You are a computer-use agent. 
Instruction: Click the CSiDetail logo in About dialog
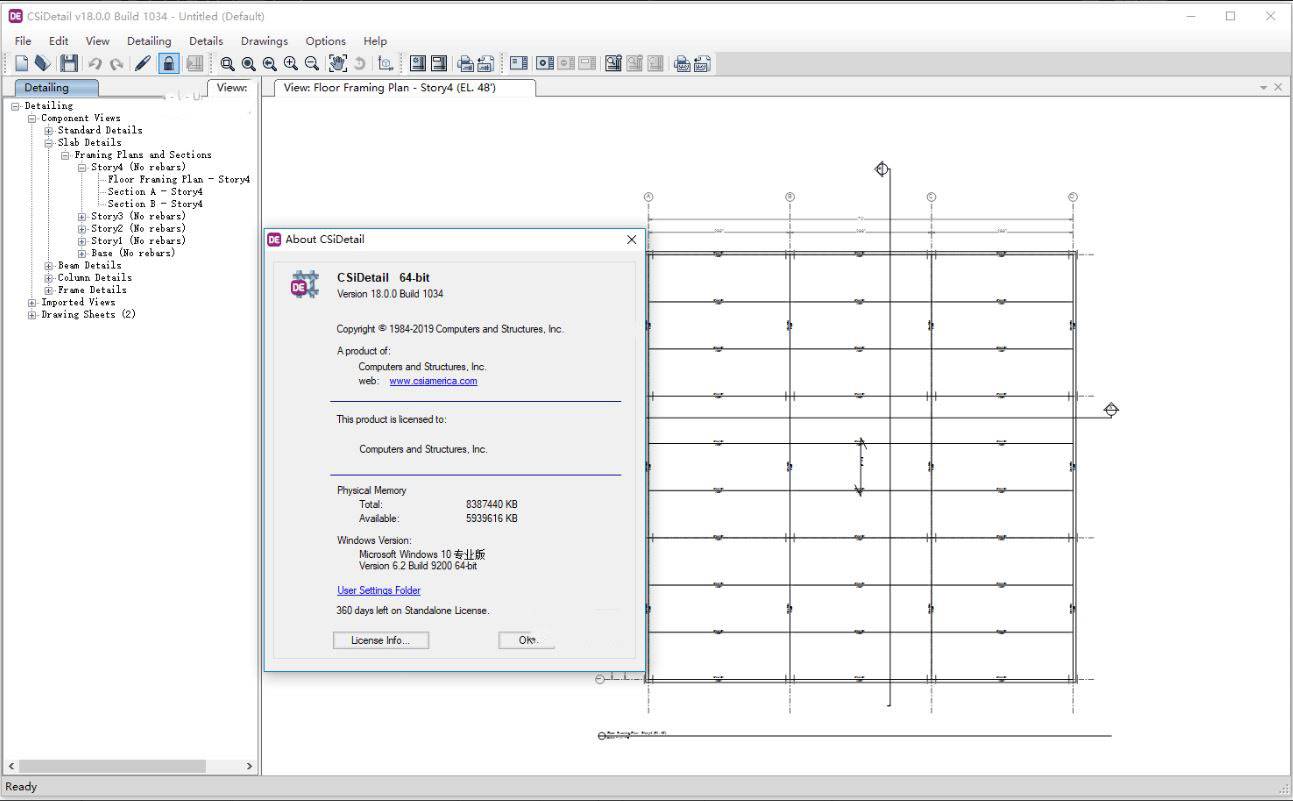click(x=304, y=284)
